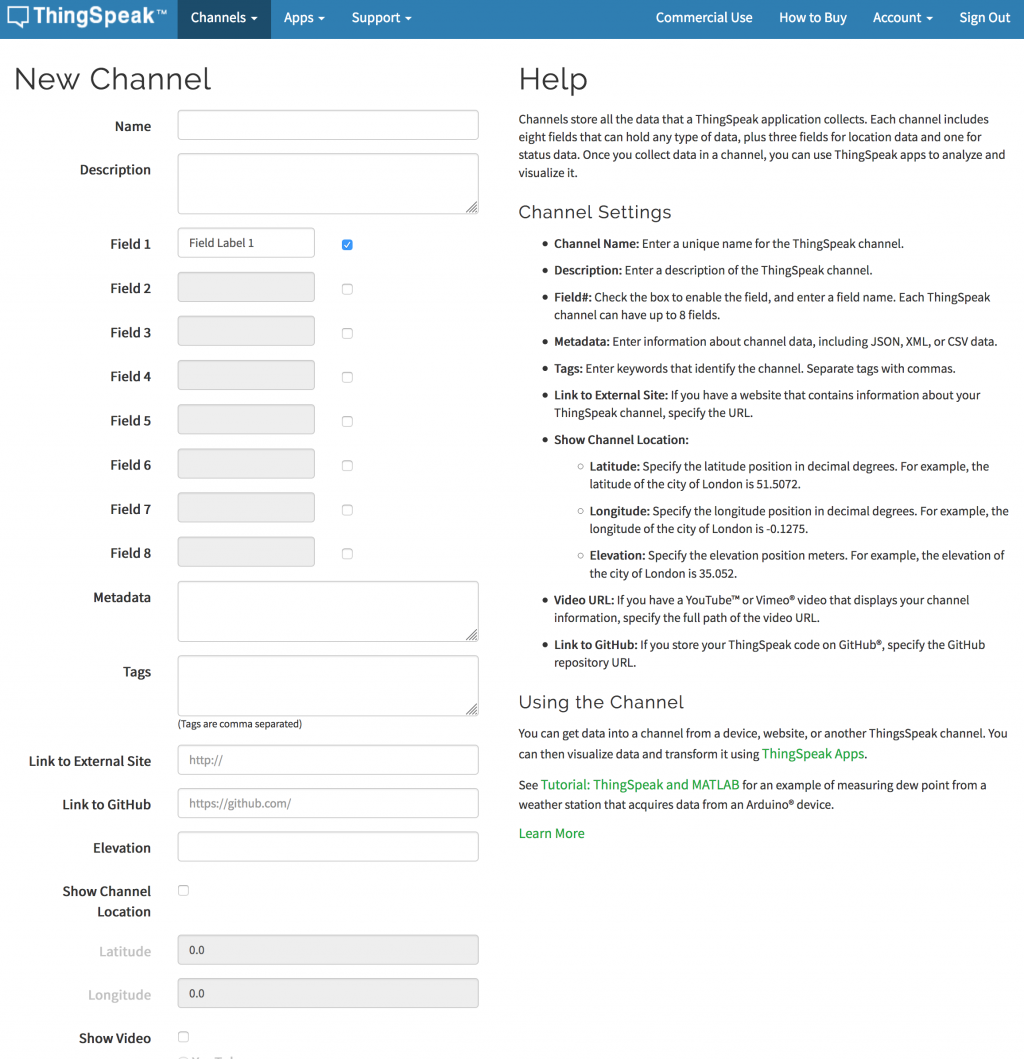Viewport: 1024px width, 1059px height.
Task: Click the Link to External Site field
Action: click(x=328, y=760)
